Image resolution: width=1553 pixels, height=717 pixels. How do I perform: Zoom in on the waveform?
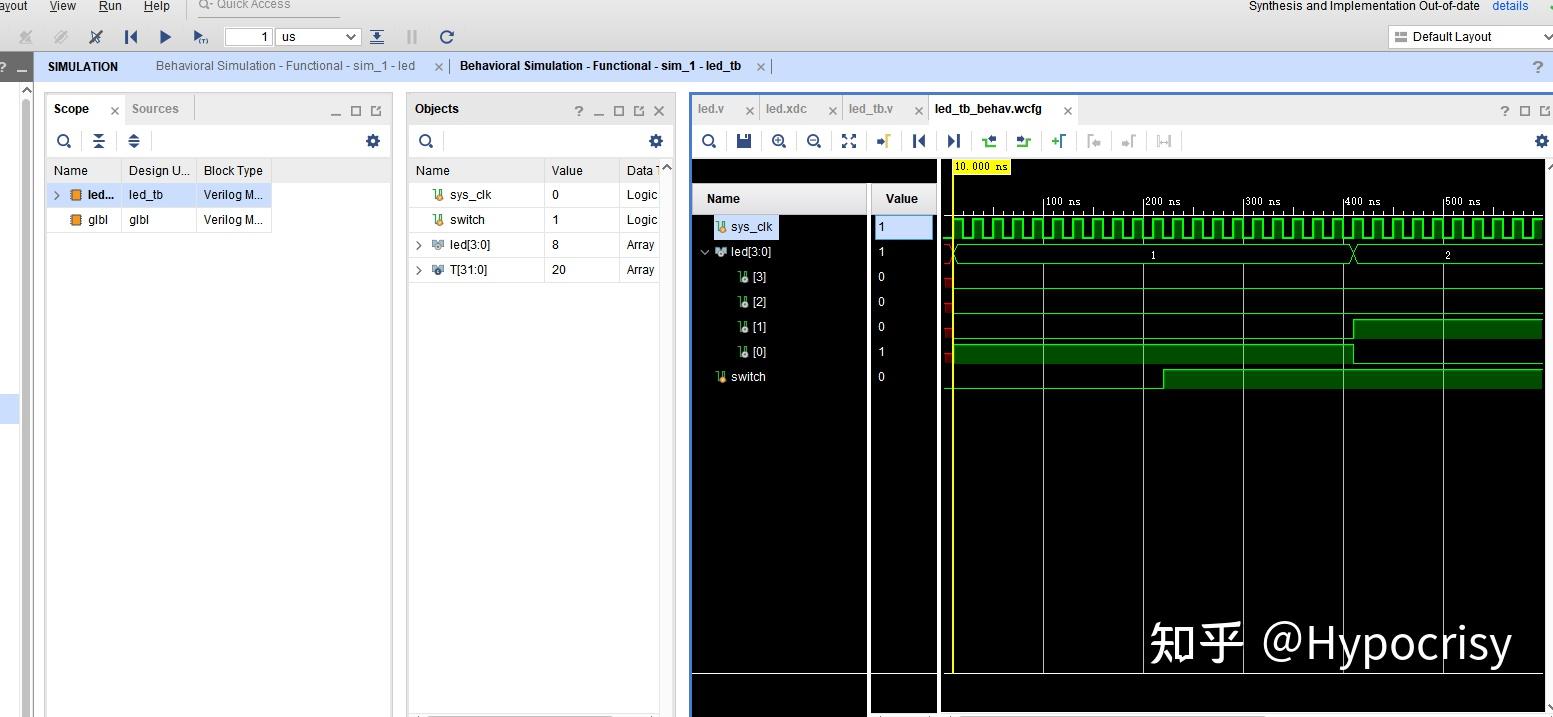point(779,141)
